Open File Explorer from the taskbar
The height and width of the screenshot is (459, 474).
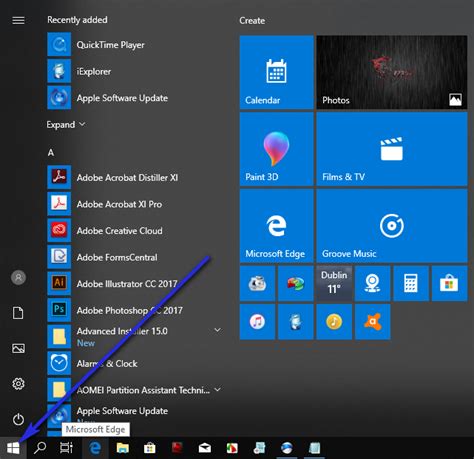point(123,448)
